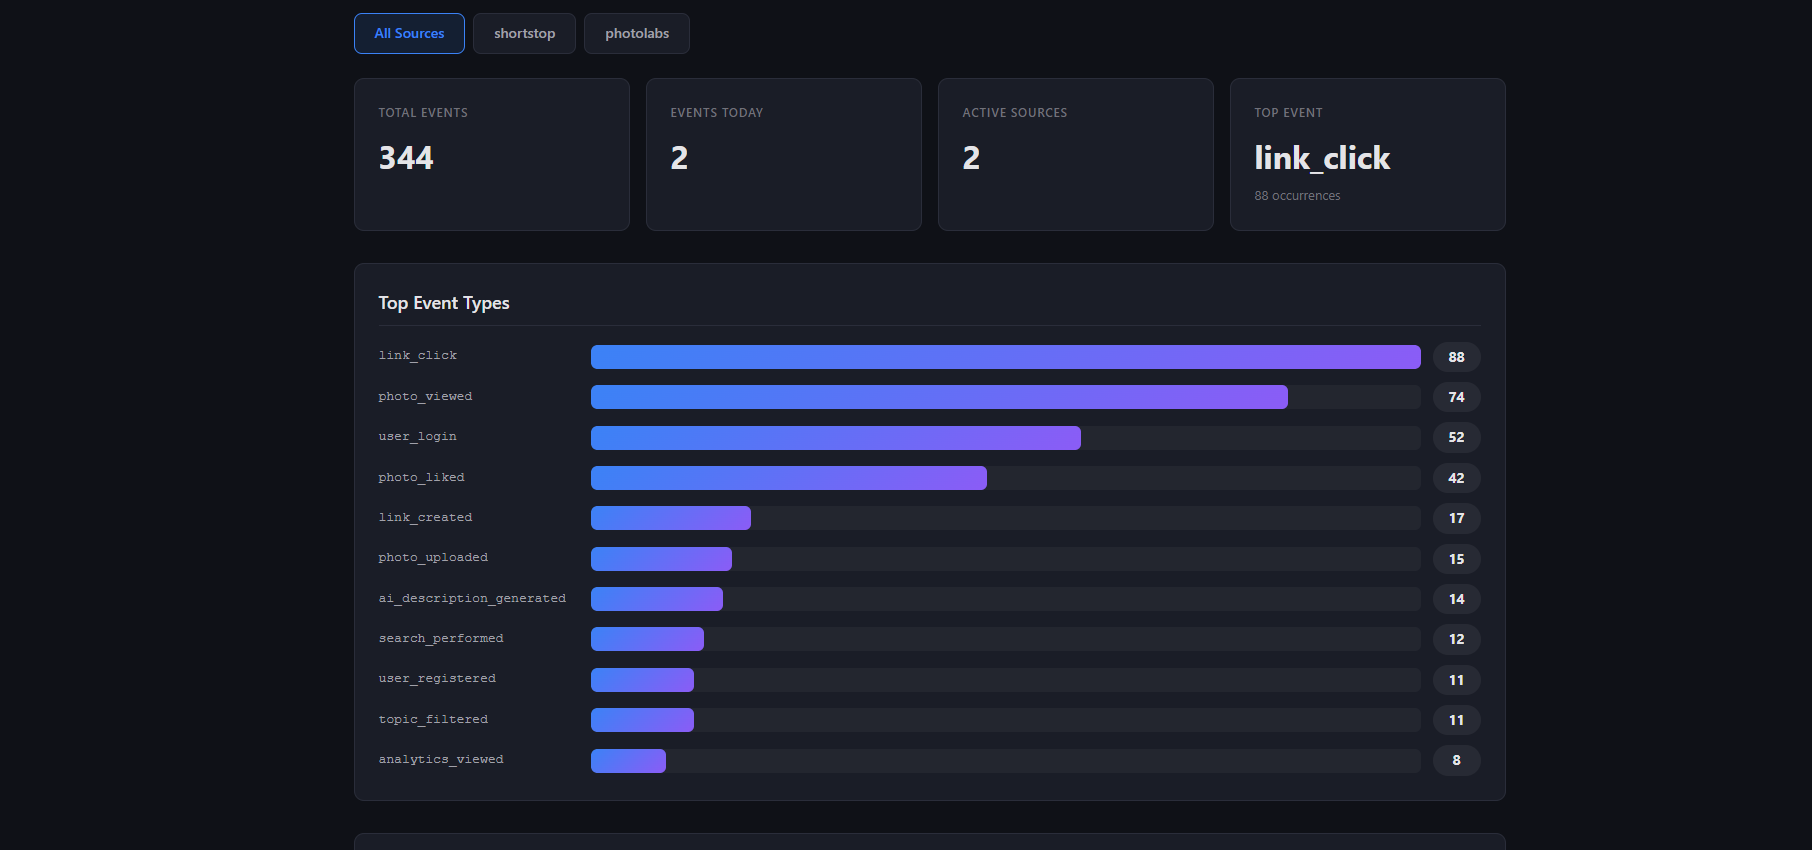Click the topic_filtered 11 count badge
Screen dimensions: 1812x850
(x=1456, y=720)
